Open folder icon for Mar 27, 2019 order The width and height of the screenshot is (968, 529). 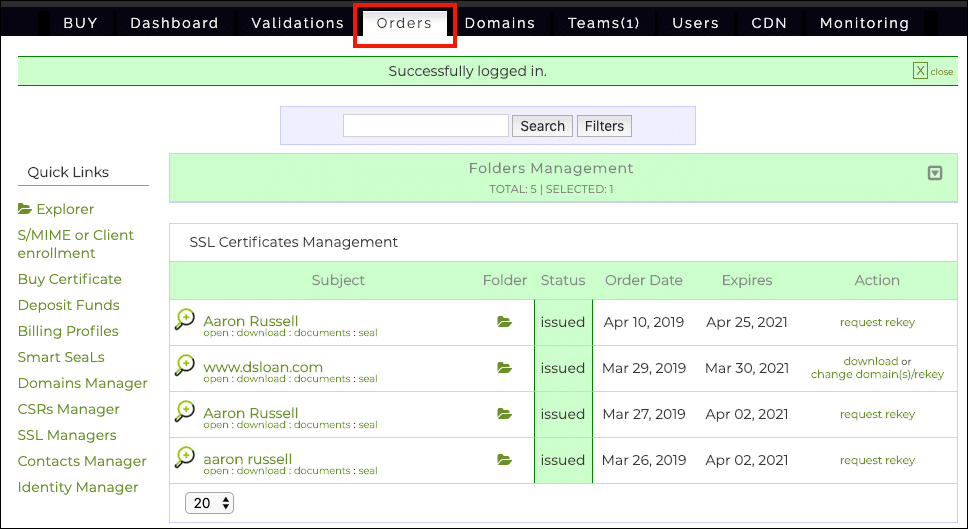pos(504,414)
